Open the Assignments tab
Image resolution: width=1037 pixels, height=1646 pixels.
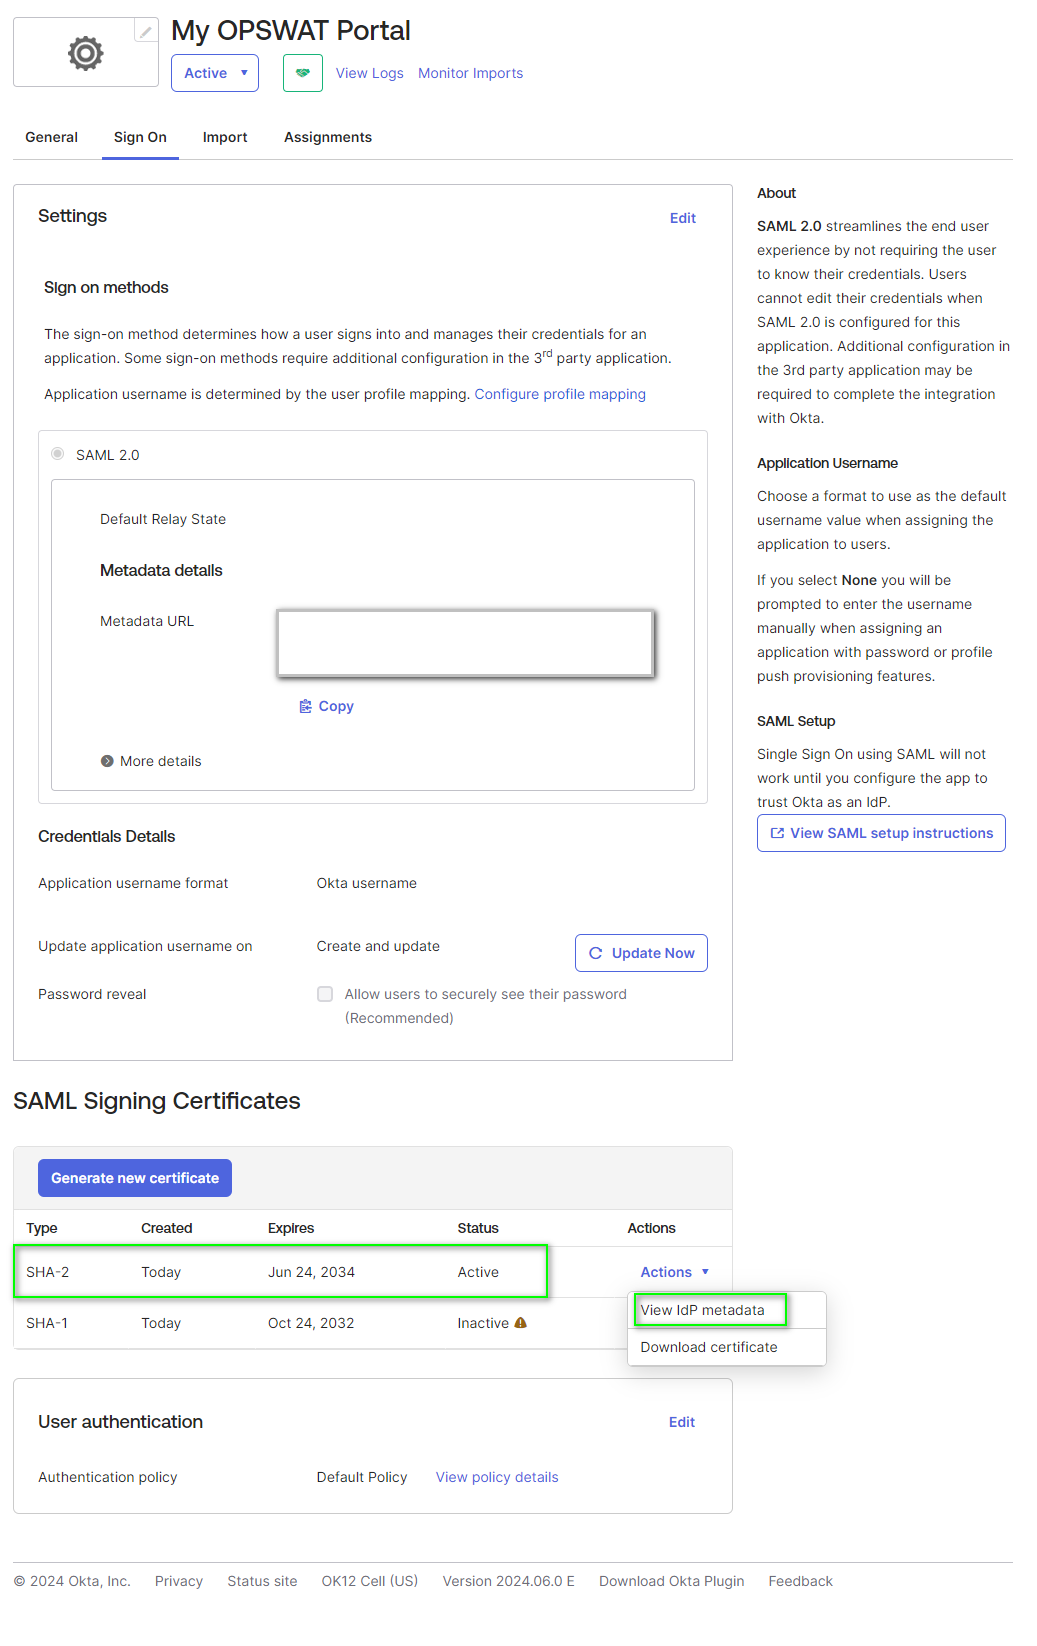328,137
